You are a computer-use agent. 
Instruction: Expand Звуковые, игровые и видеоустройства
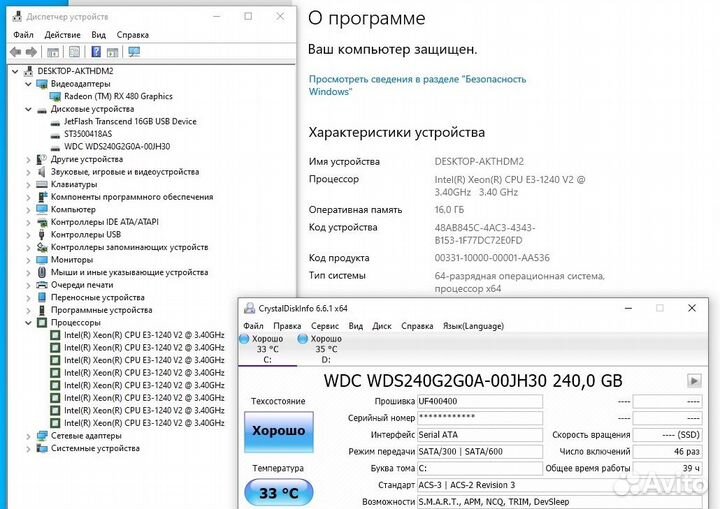[28, 172]
